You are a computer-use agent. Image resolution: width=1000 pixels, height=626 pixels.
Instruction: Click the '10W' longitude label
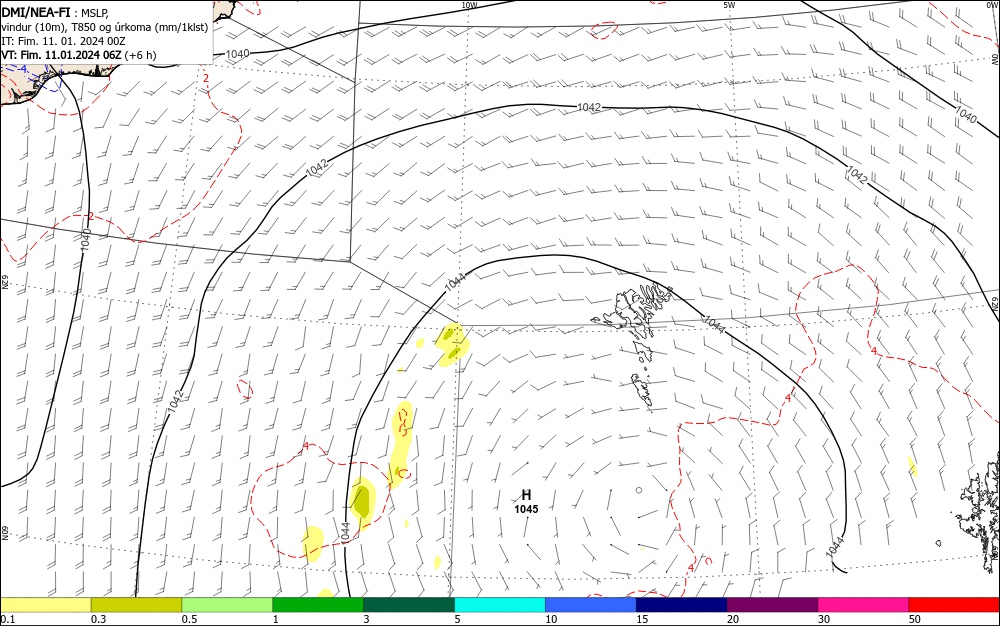[x=469, y=5]
